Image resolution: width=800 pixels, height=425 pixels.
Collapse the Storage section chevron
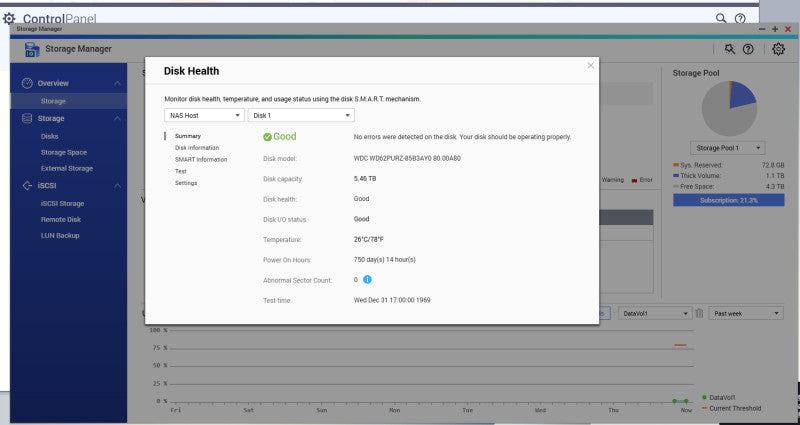pyautogui.click(x=117, y=118)
